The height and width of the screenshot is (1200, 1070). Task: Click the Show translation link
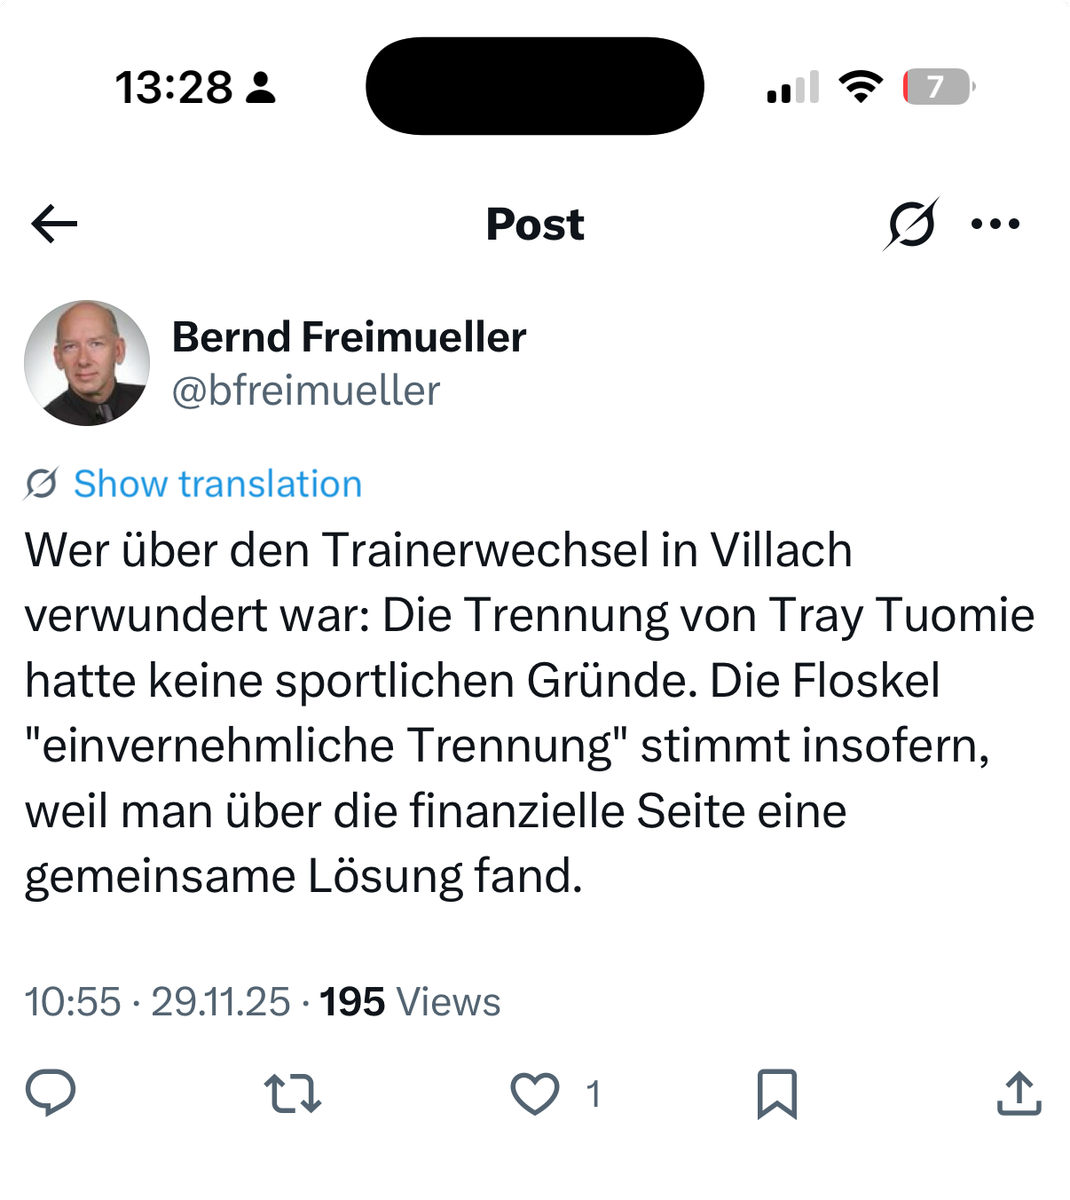click(217, 484)
